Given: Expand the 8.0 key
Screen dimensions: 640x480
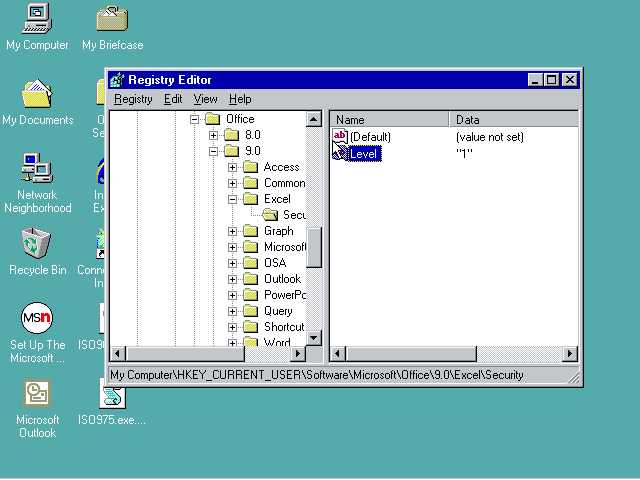Looking at the screenshot, I should coord(213,135).
